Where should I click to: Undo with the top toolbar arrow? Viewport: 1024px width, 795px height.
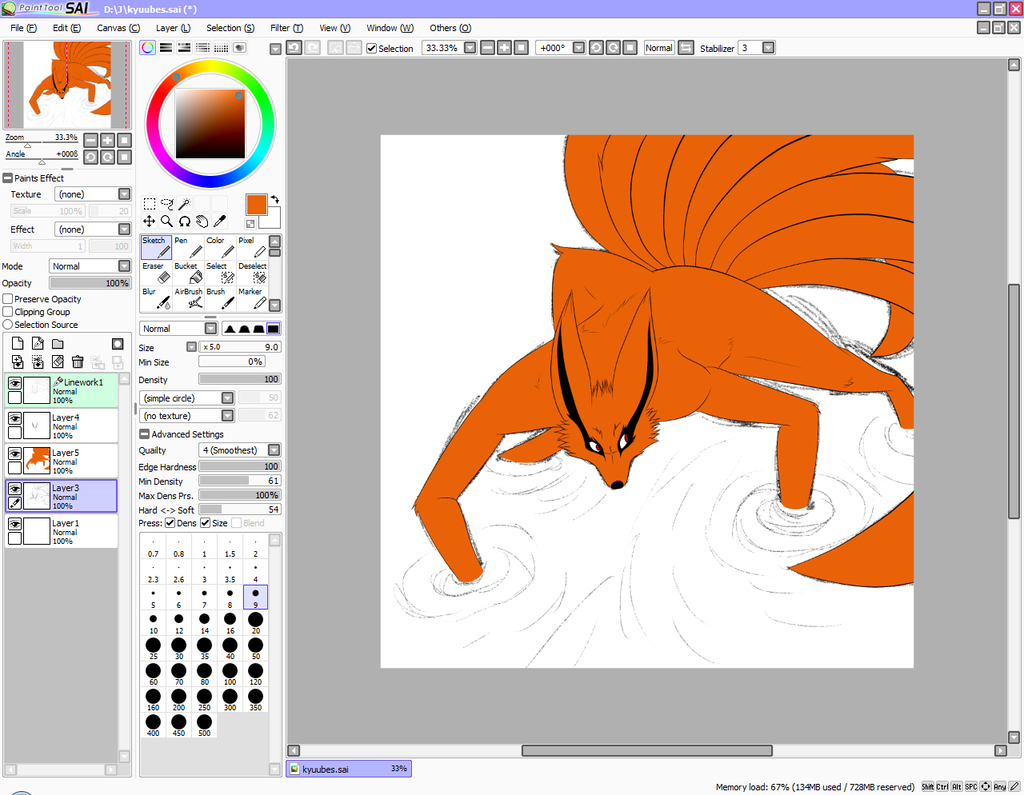point(294,48)
